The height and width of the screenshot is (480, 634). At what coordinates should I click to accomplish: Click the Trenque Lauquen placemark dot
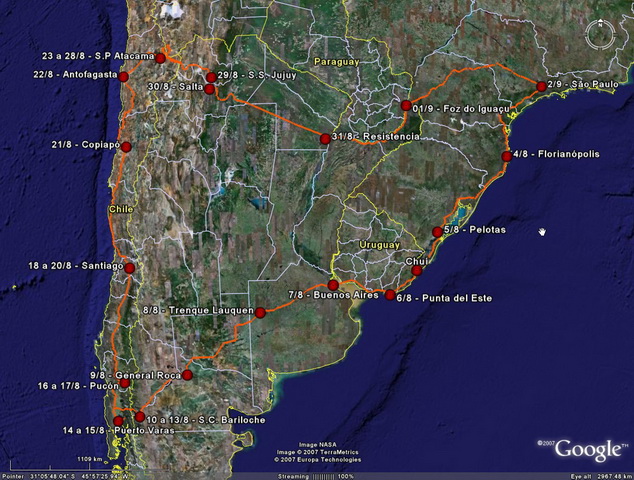tap(260, 312)
